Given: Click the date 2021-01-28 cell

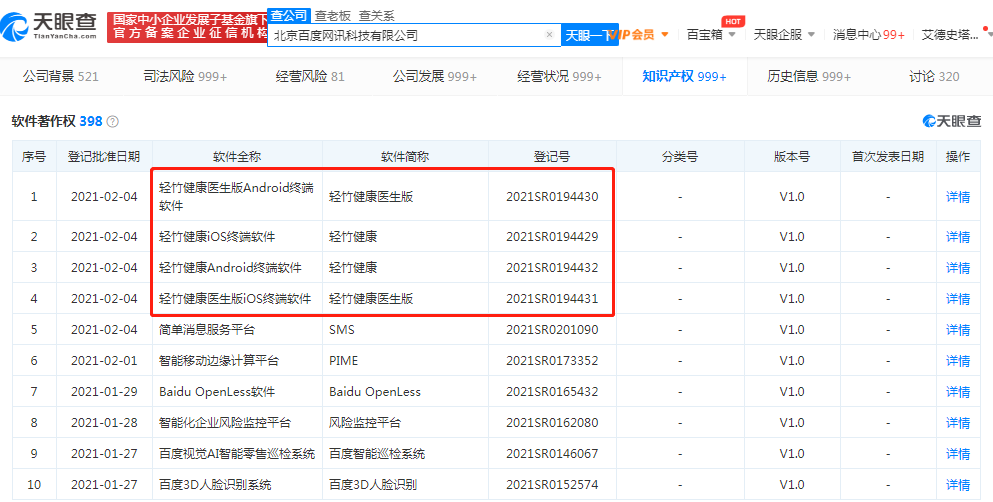Looking at the screenshot, I should click(x=104, y=423).
